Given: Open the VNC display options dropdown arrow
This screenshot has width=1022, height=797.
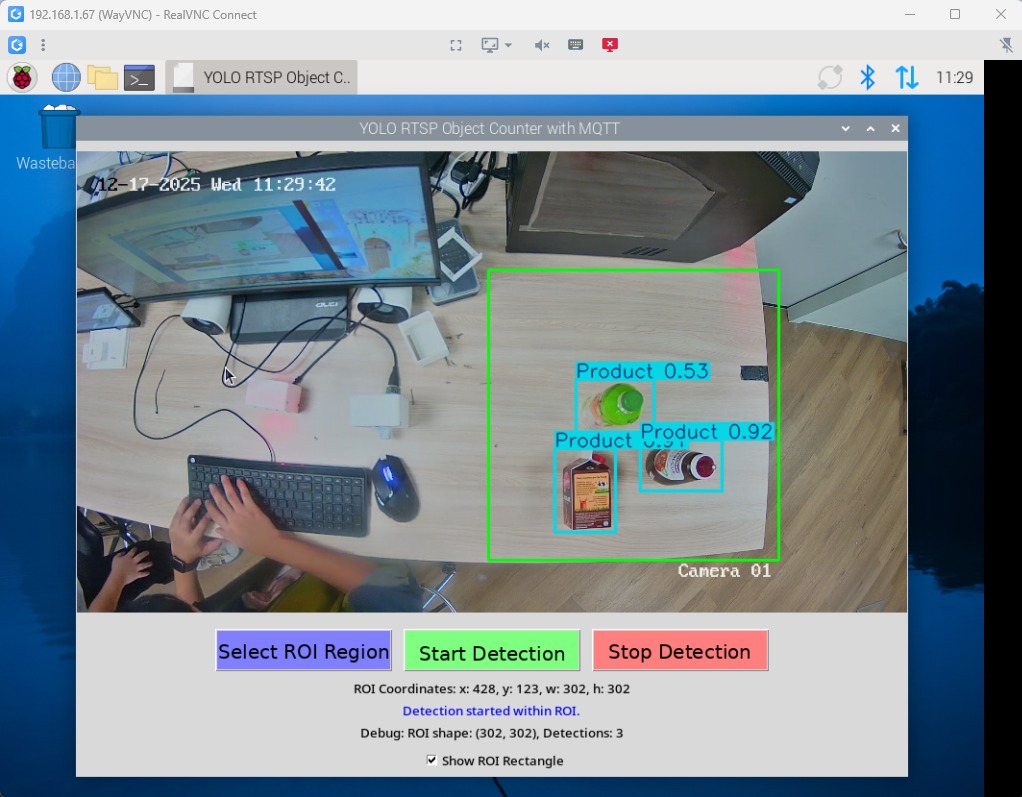Looking at the screenshot, I should point(506,44).
